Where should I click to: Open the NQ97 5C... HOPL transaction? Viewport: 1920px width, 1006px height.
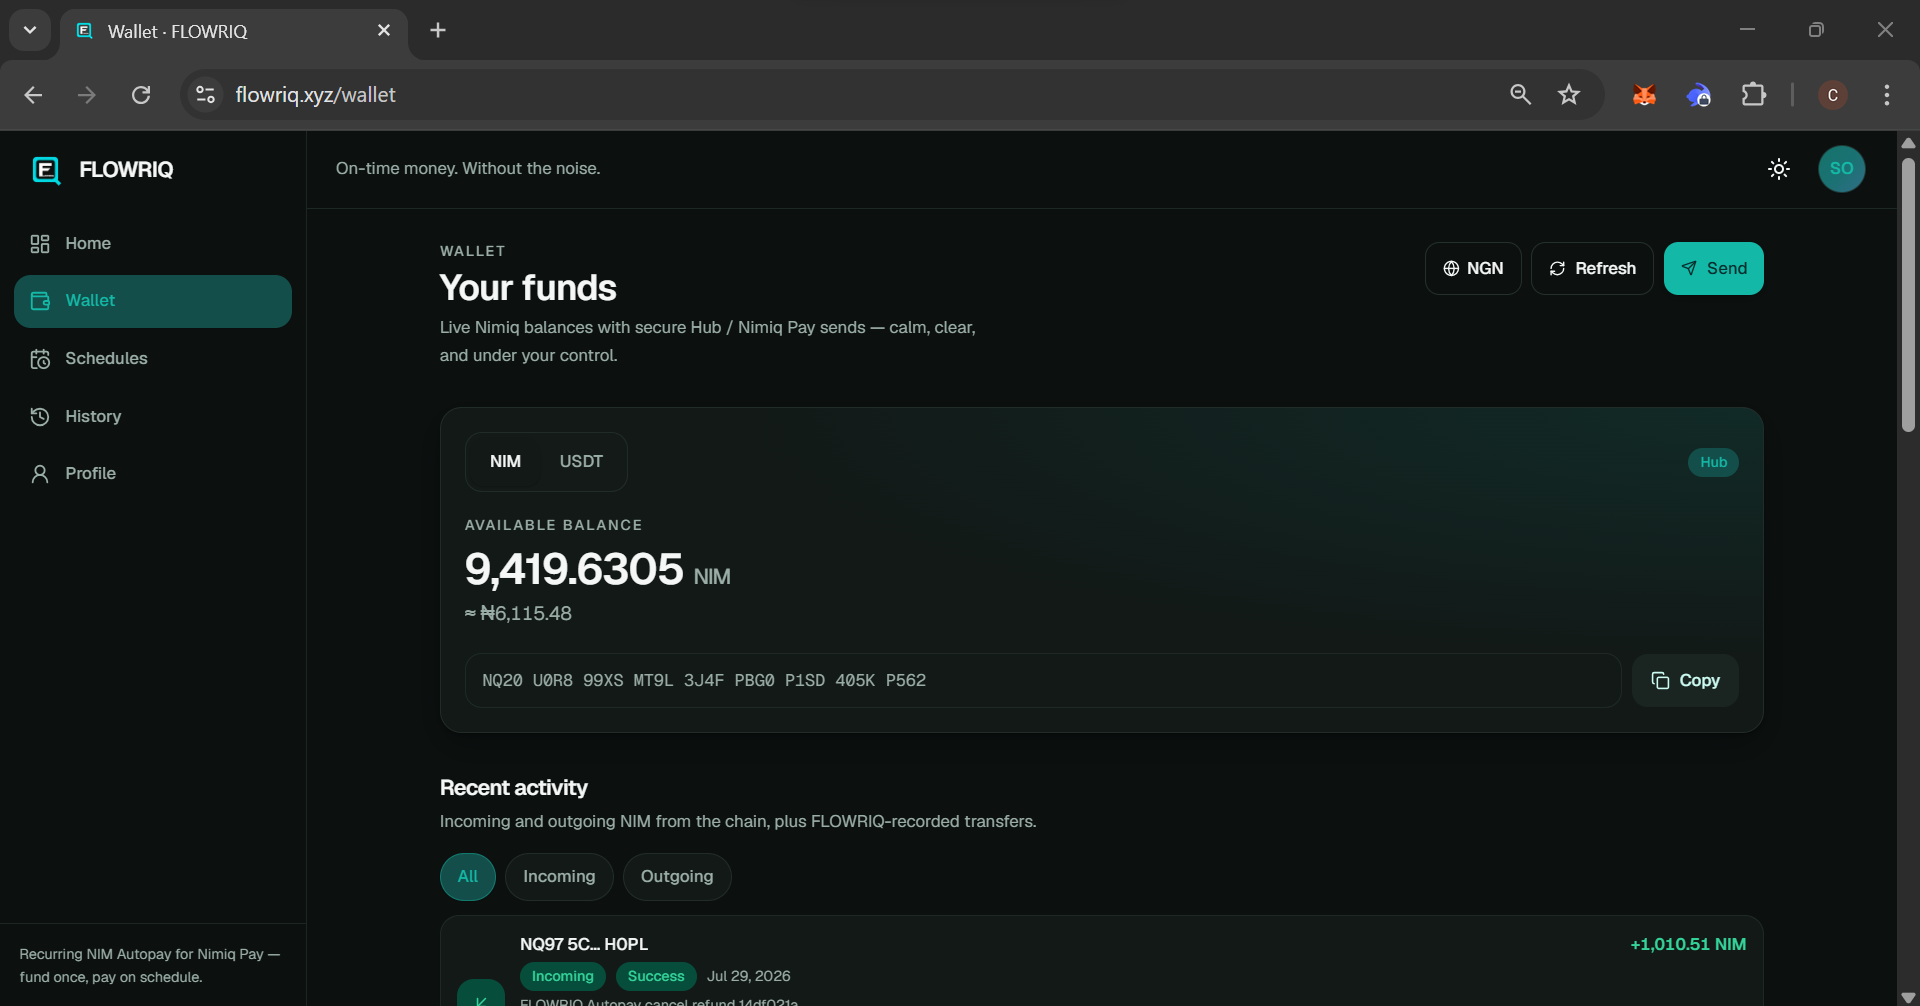(1101, 962)
